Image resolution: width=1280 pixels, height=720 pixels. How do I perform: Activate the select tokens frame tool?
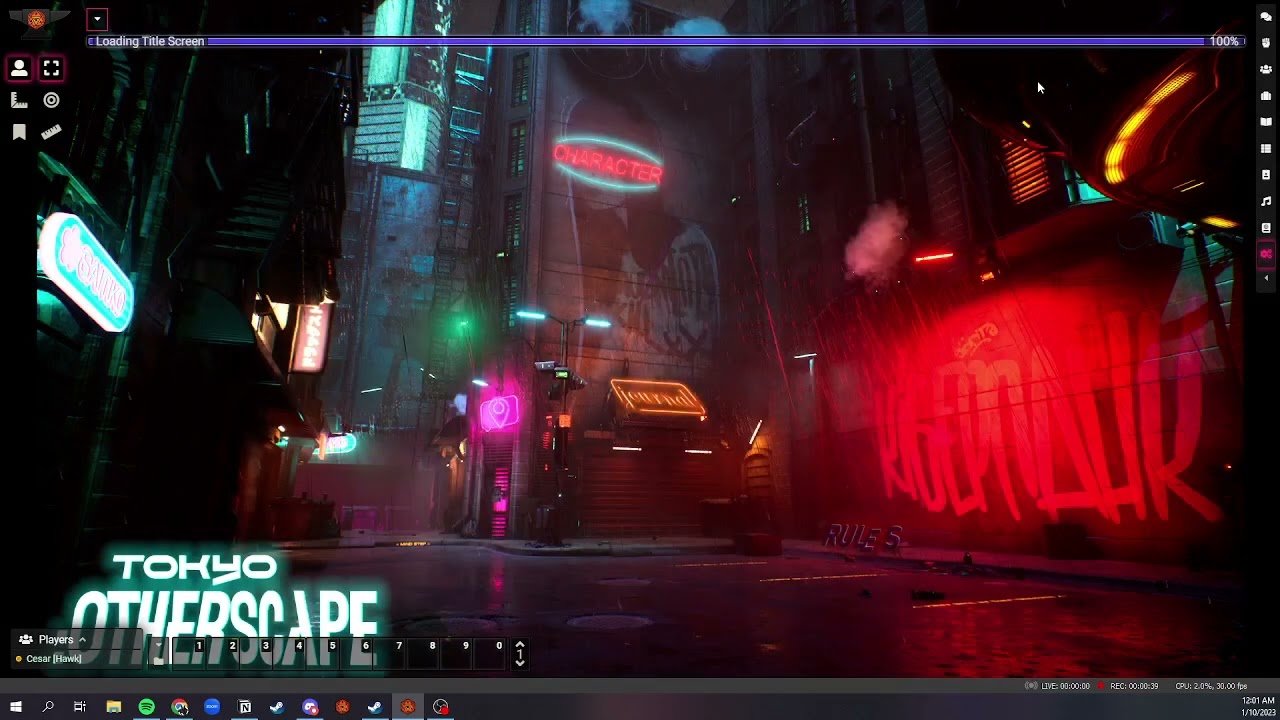[x=51, y=68]
